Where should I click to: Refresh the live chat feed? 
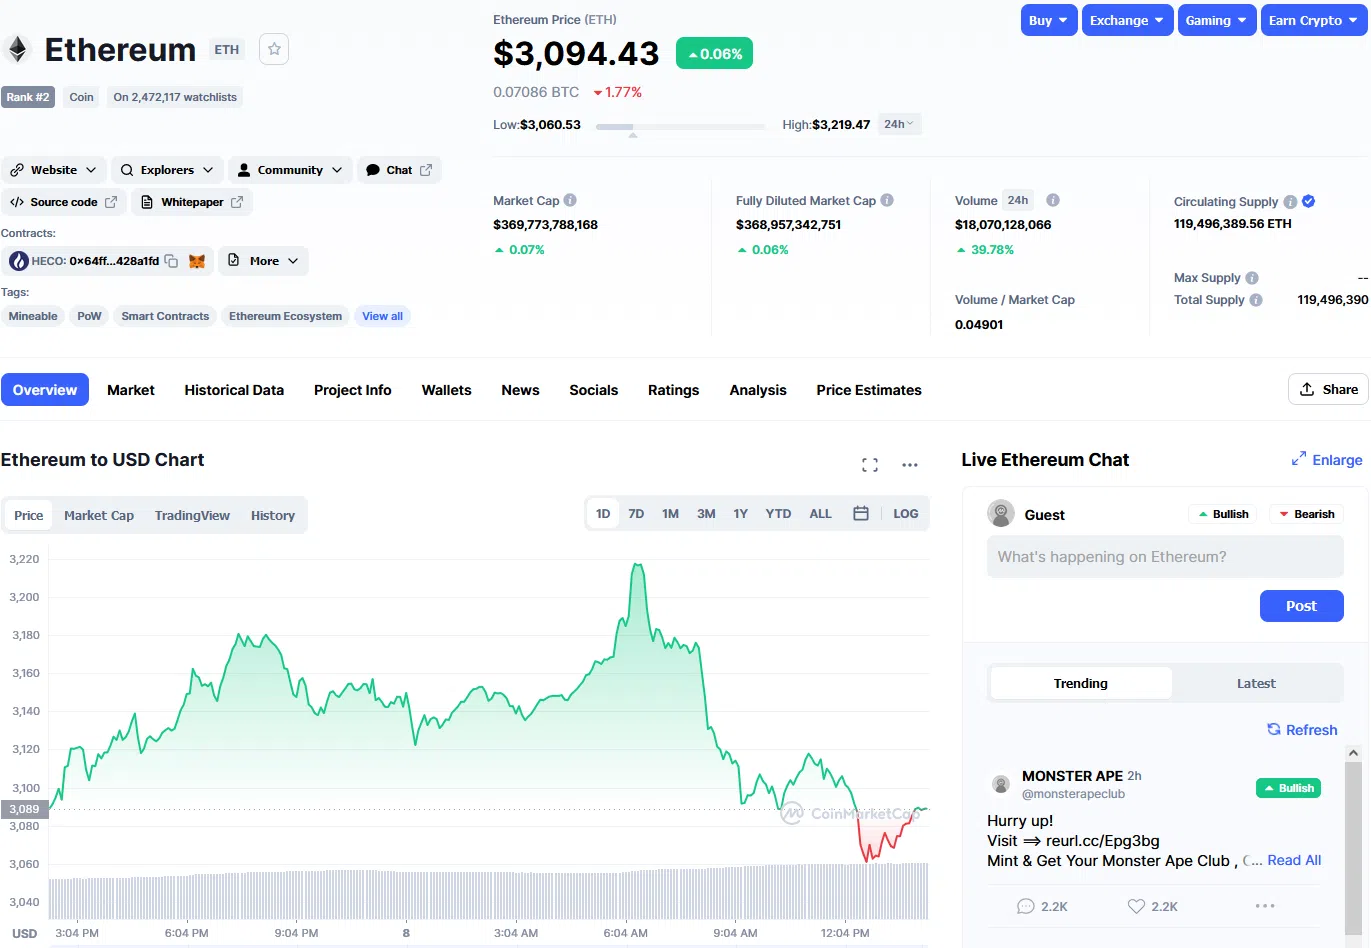pyautogui.click(x=1302, y=730)
